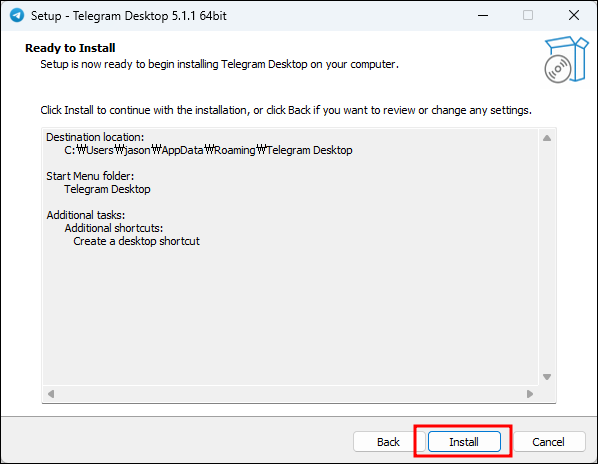Click the 'Ready to Install' heading
Image resolution: width=598 pixels, height=464 pixels.
pyautogui.click(x=70, y=48)
